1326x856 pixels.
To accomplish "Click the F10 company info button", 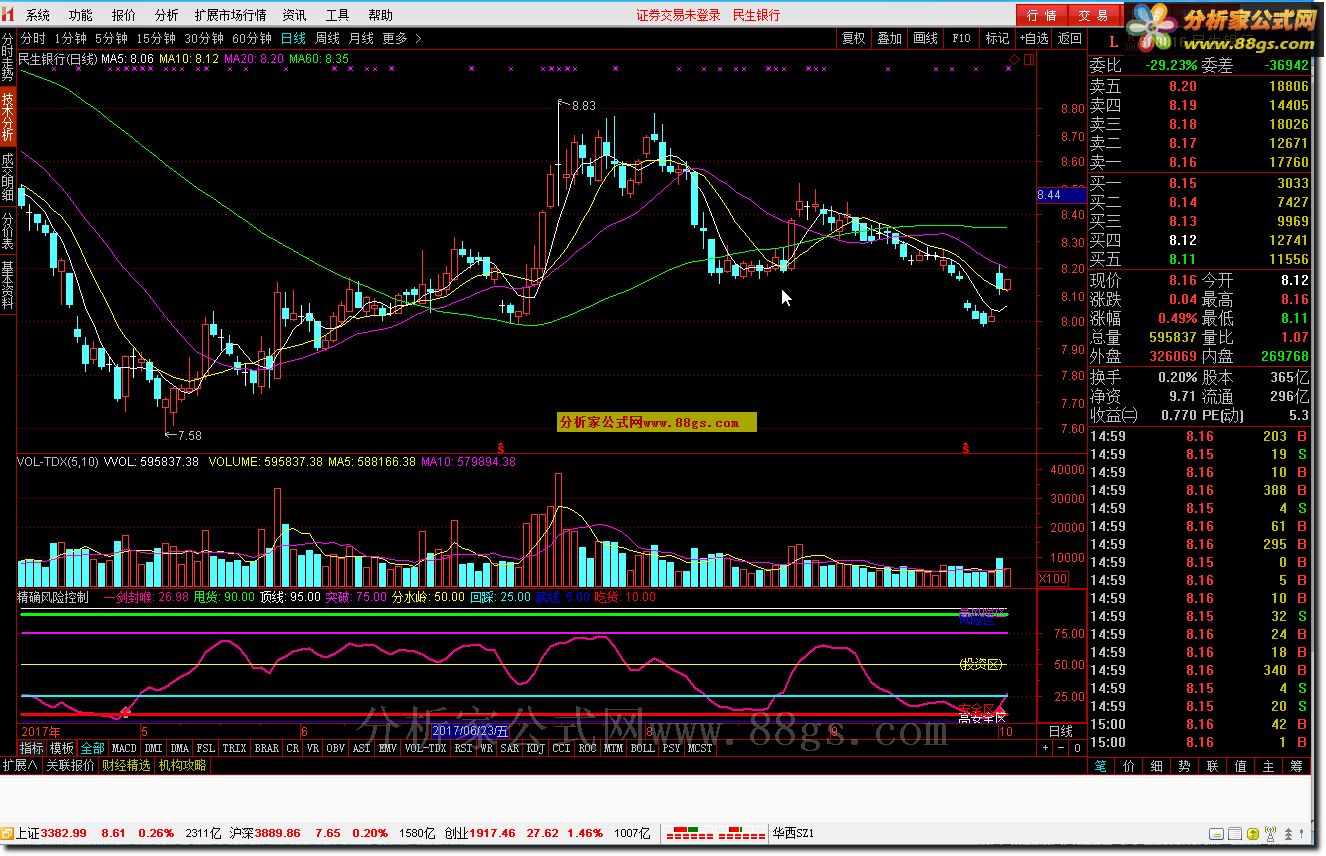I will coord(961,38).
